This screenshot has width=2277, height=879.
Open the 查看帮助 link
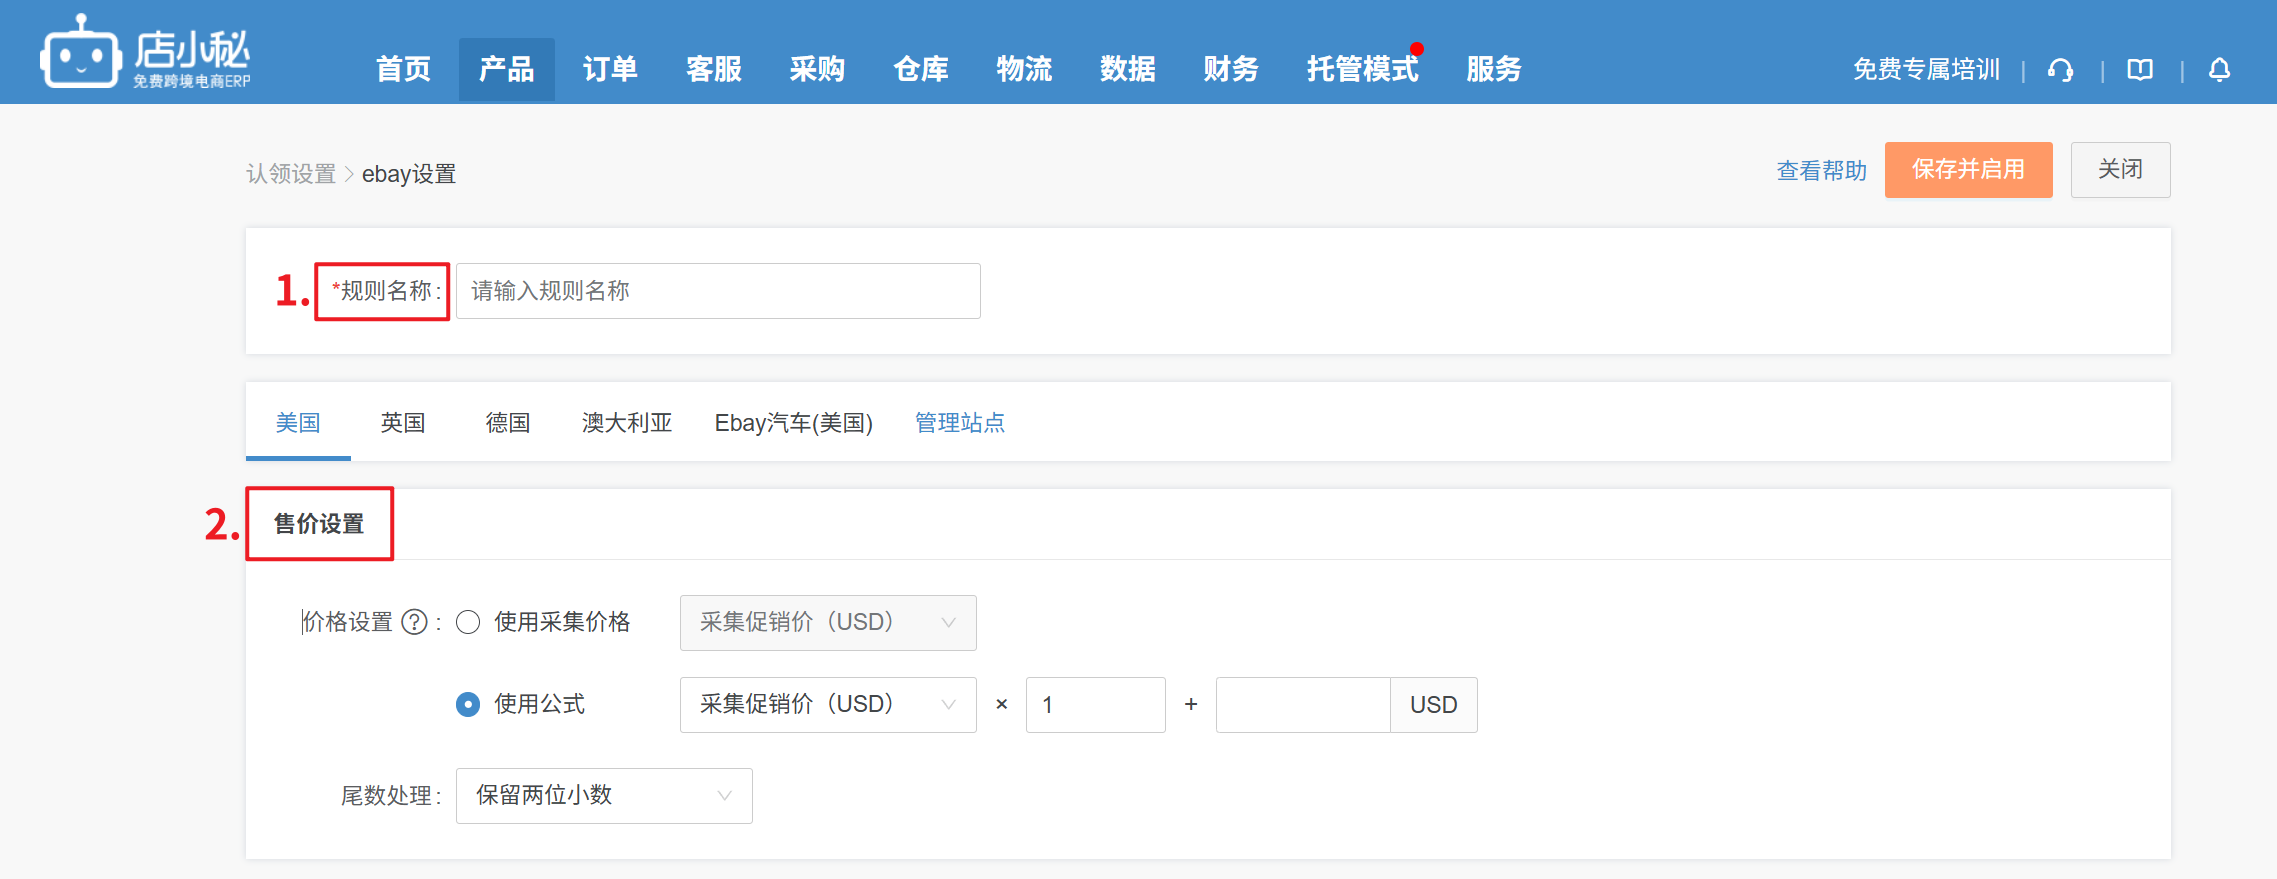(x=1821, y=171)
